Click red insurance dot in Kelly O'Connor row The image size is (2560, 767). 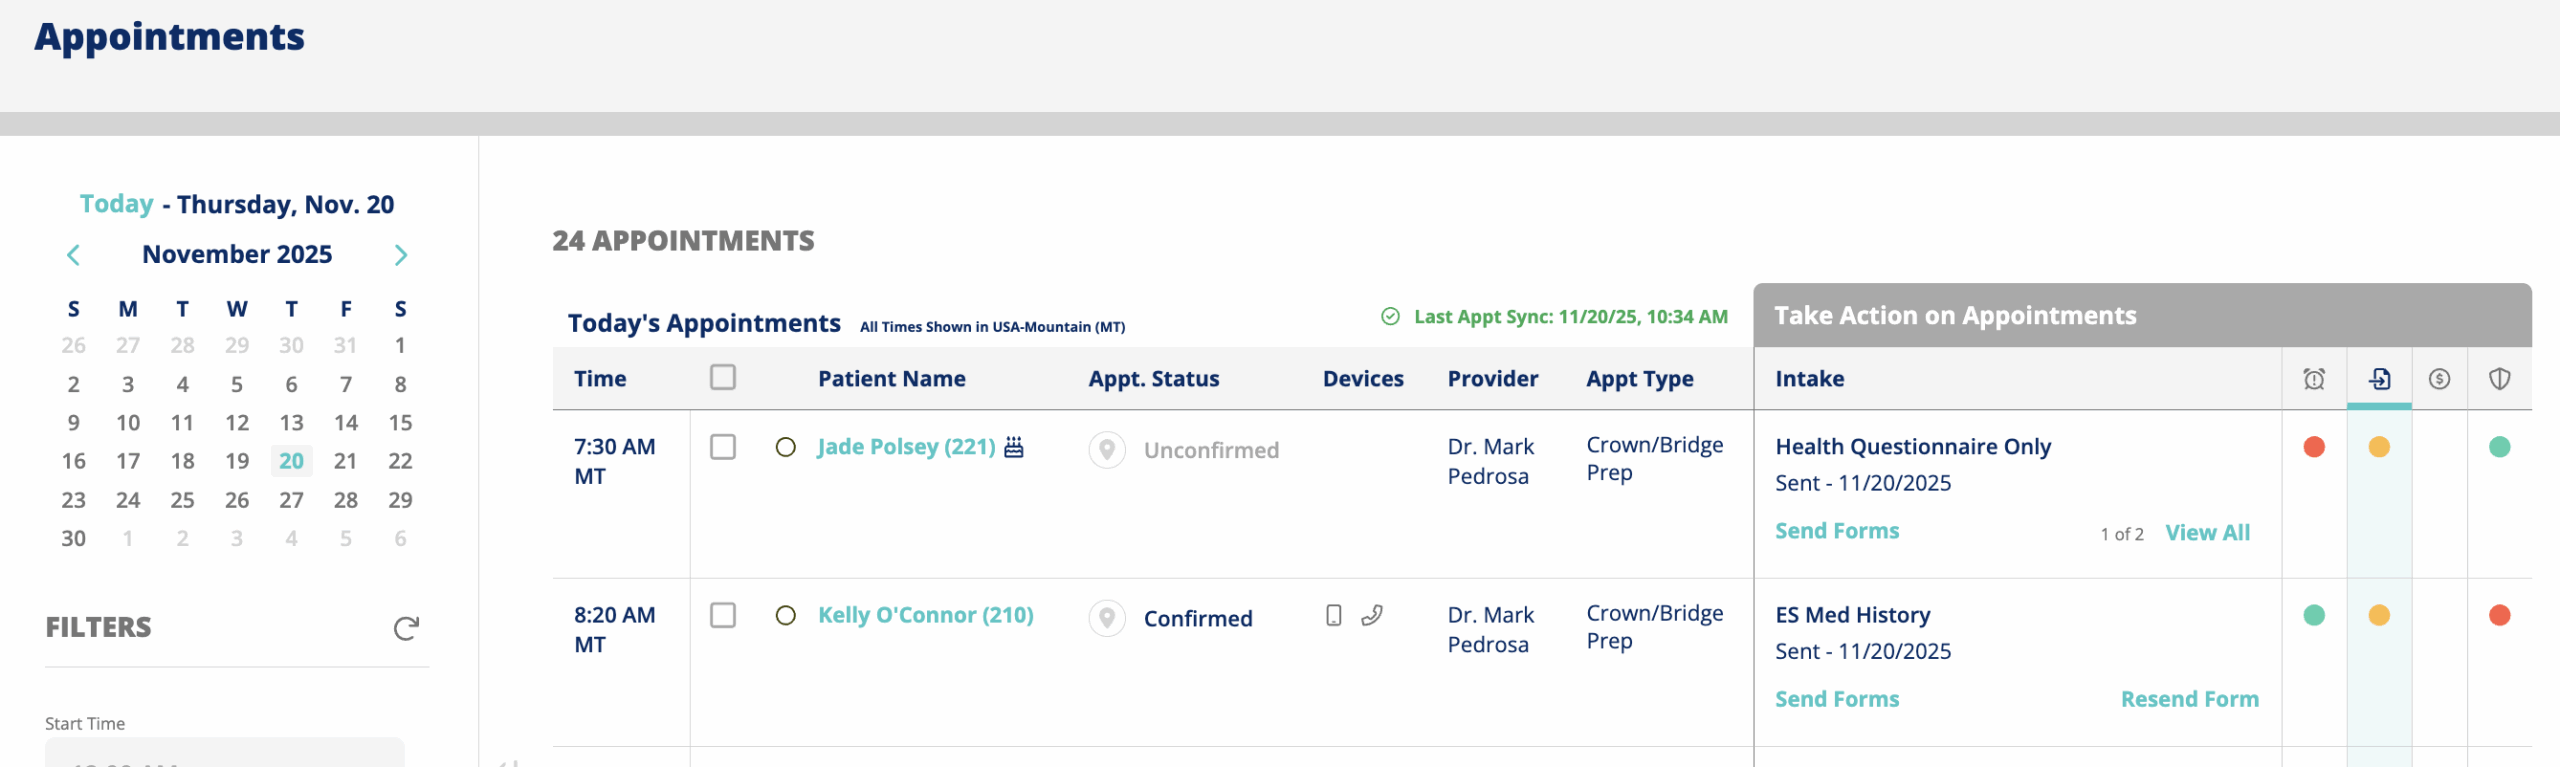[2500, 615]
